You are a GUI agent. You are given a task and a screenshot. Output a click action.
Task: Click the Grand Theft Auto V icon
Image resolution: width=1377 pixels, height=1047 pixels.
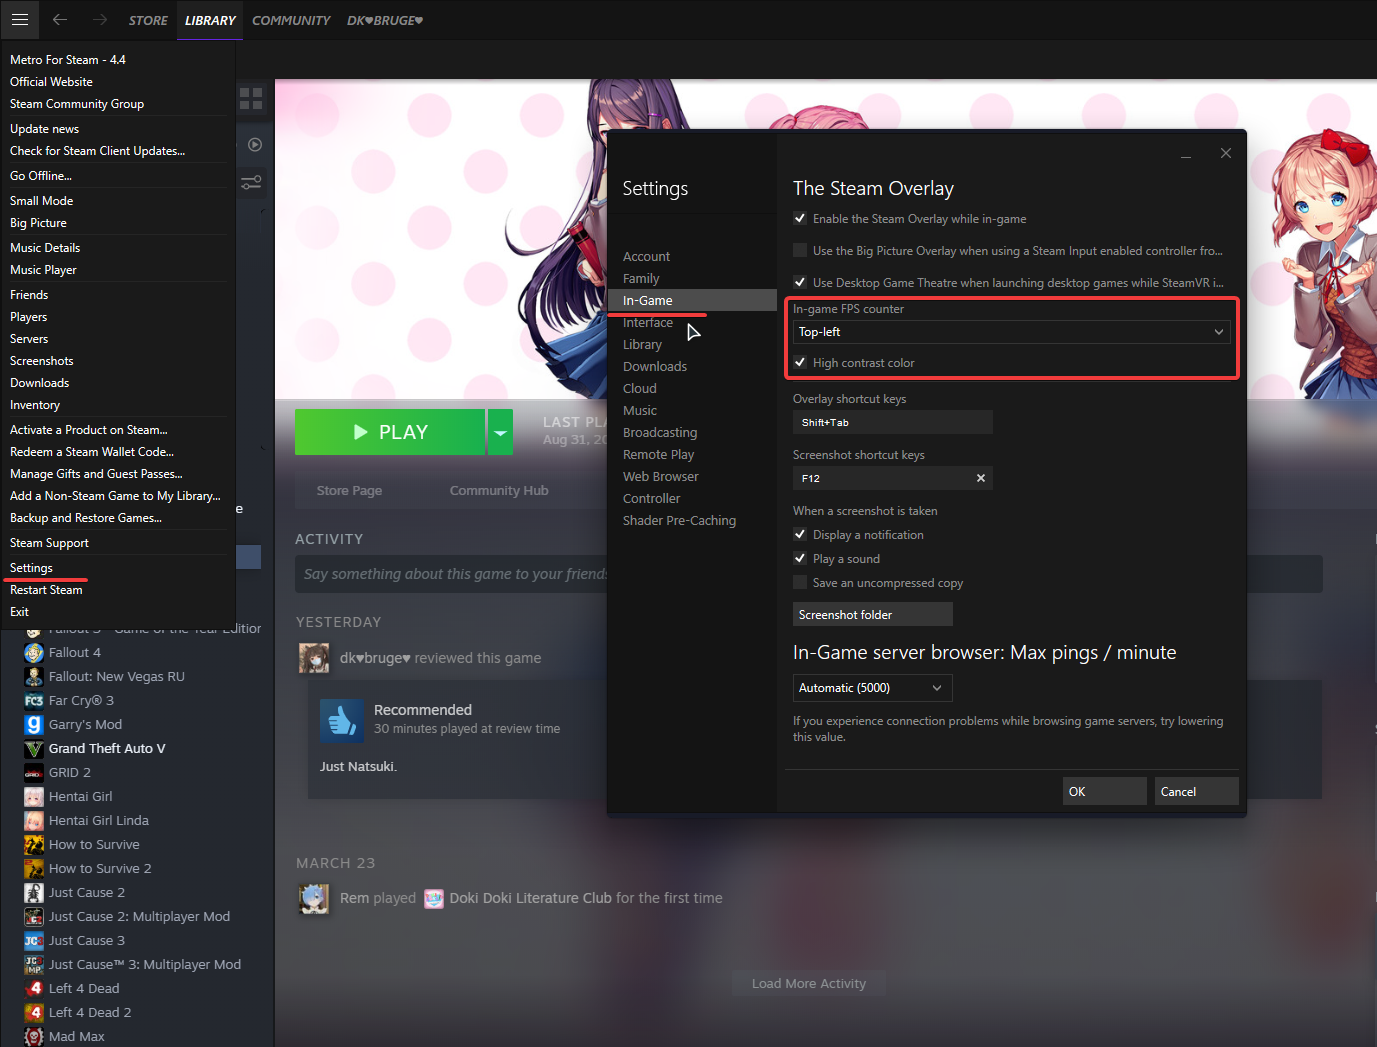34,749
